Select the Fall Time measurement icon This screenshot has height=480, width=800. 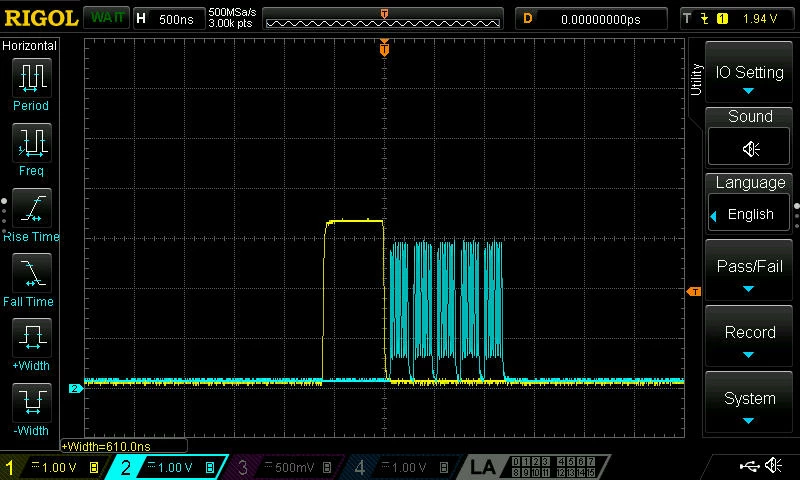pyautogui.click(x=32, y=272)
